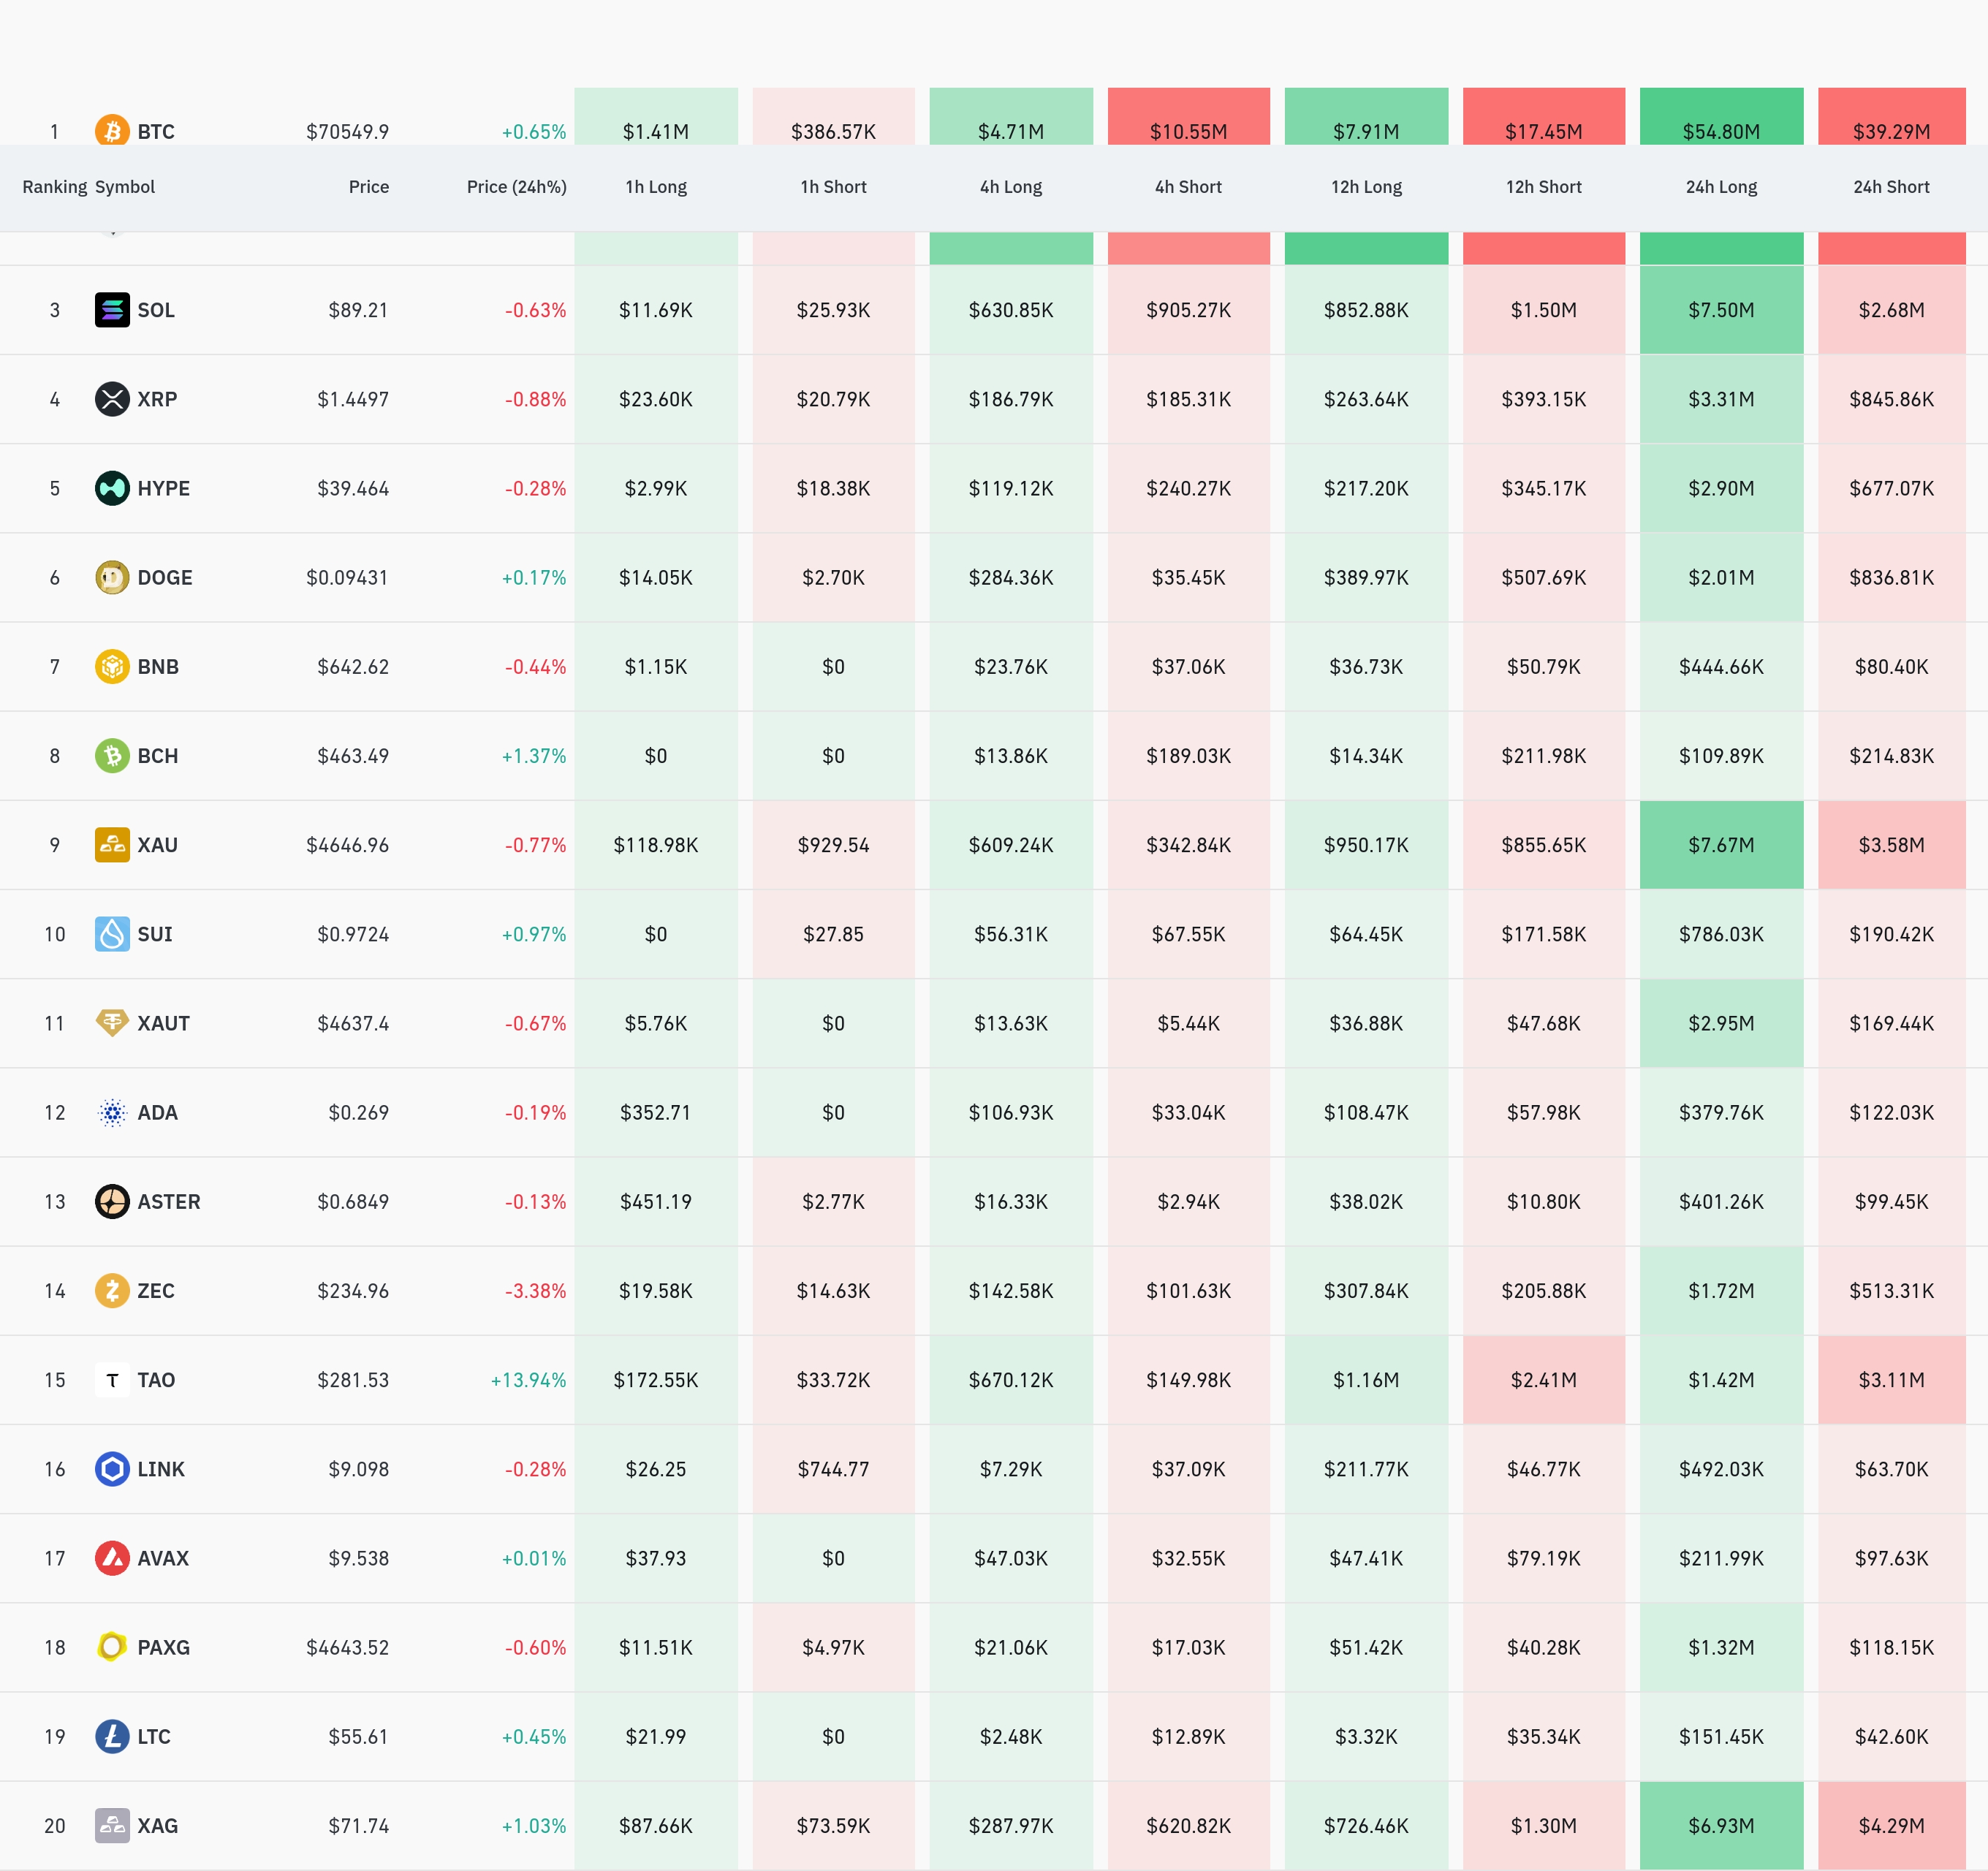Click the Dogecoin DOGE icon
This screenshot has width=1988, height=1871.
tap(112, 577)
